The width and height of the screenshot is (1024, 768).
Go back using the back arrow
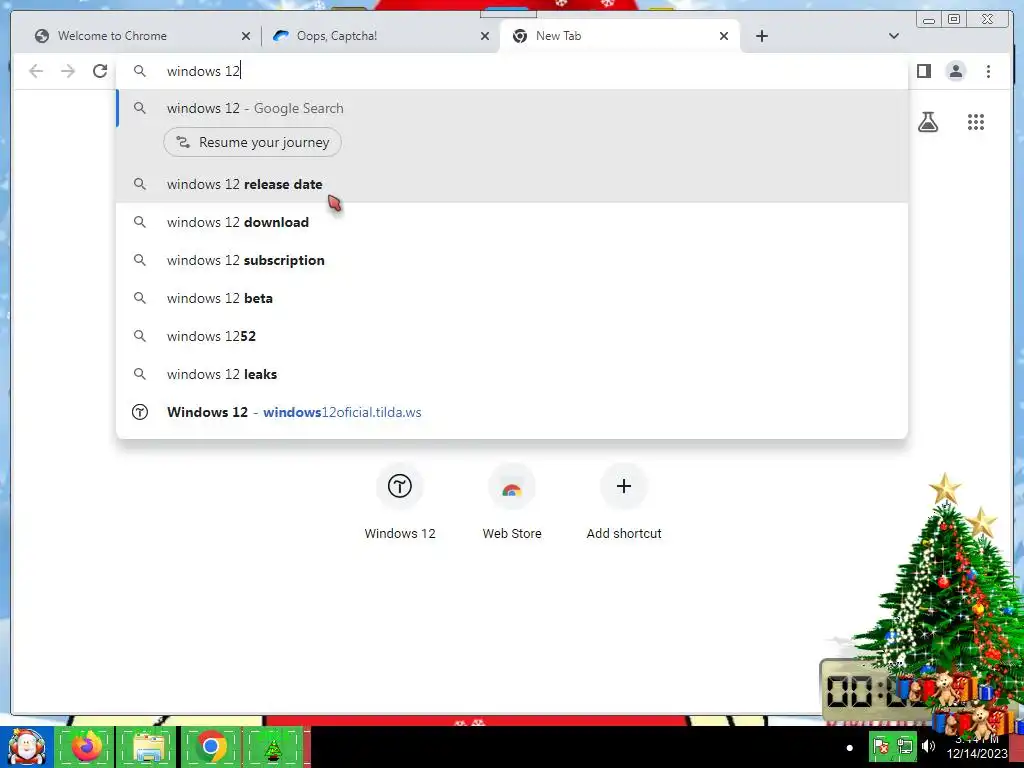36,71
